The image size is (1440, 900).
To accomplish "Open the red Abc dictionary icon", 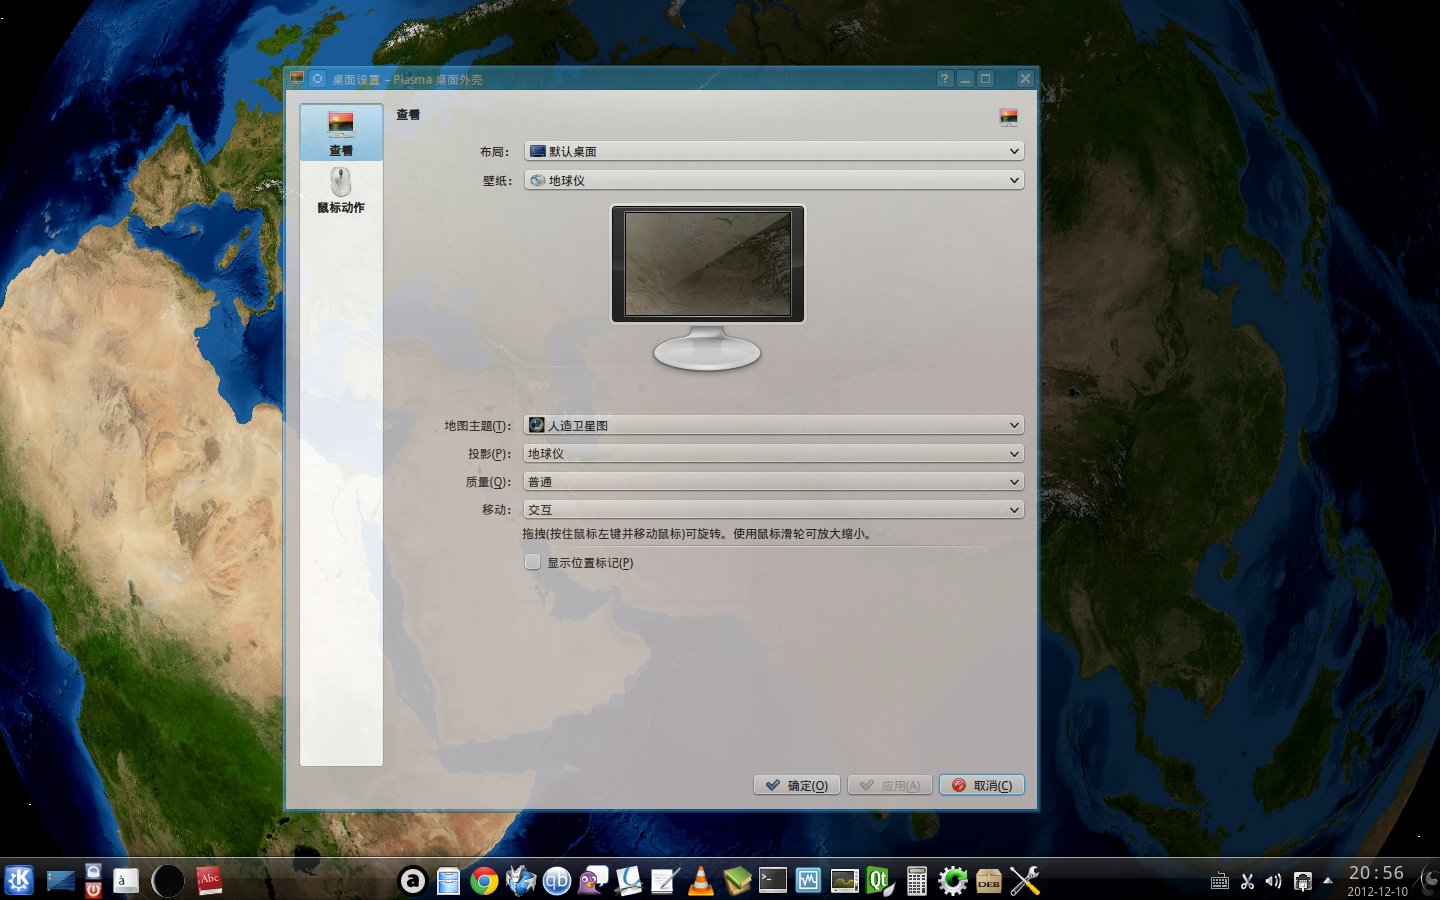I will (209, 880).
